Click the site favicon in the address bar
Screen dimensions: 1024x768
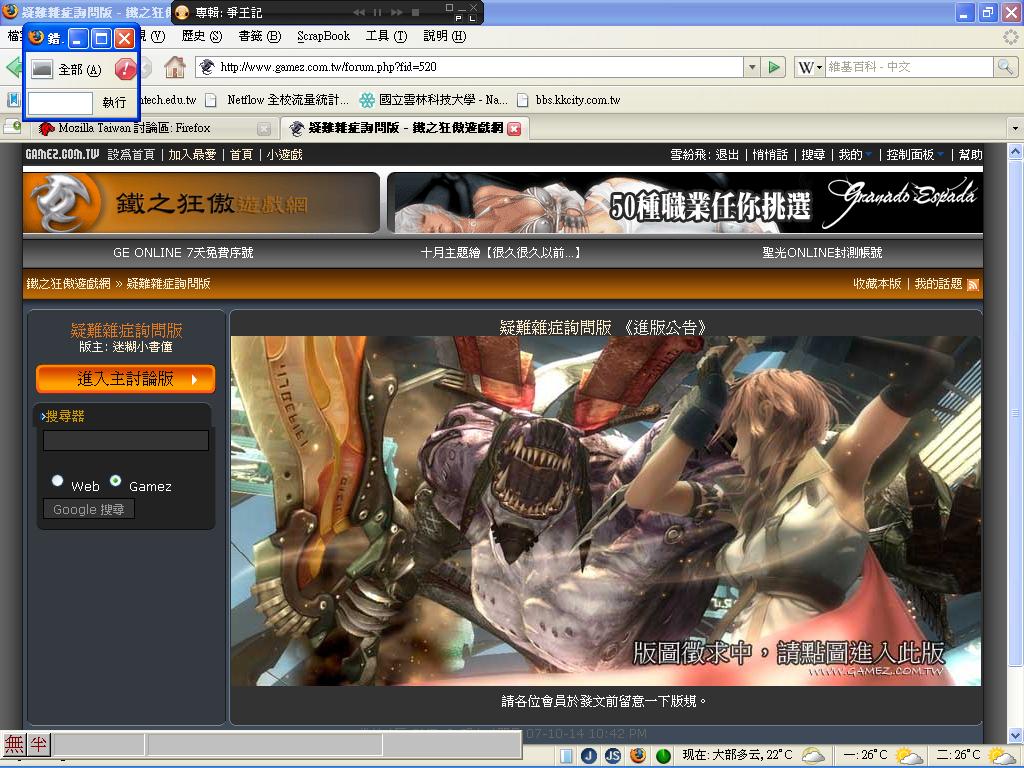click(x=207, y=67)
